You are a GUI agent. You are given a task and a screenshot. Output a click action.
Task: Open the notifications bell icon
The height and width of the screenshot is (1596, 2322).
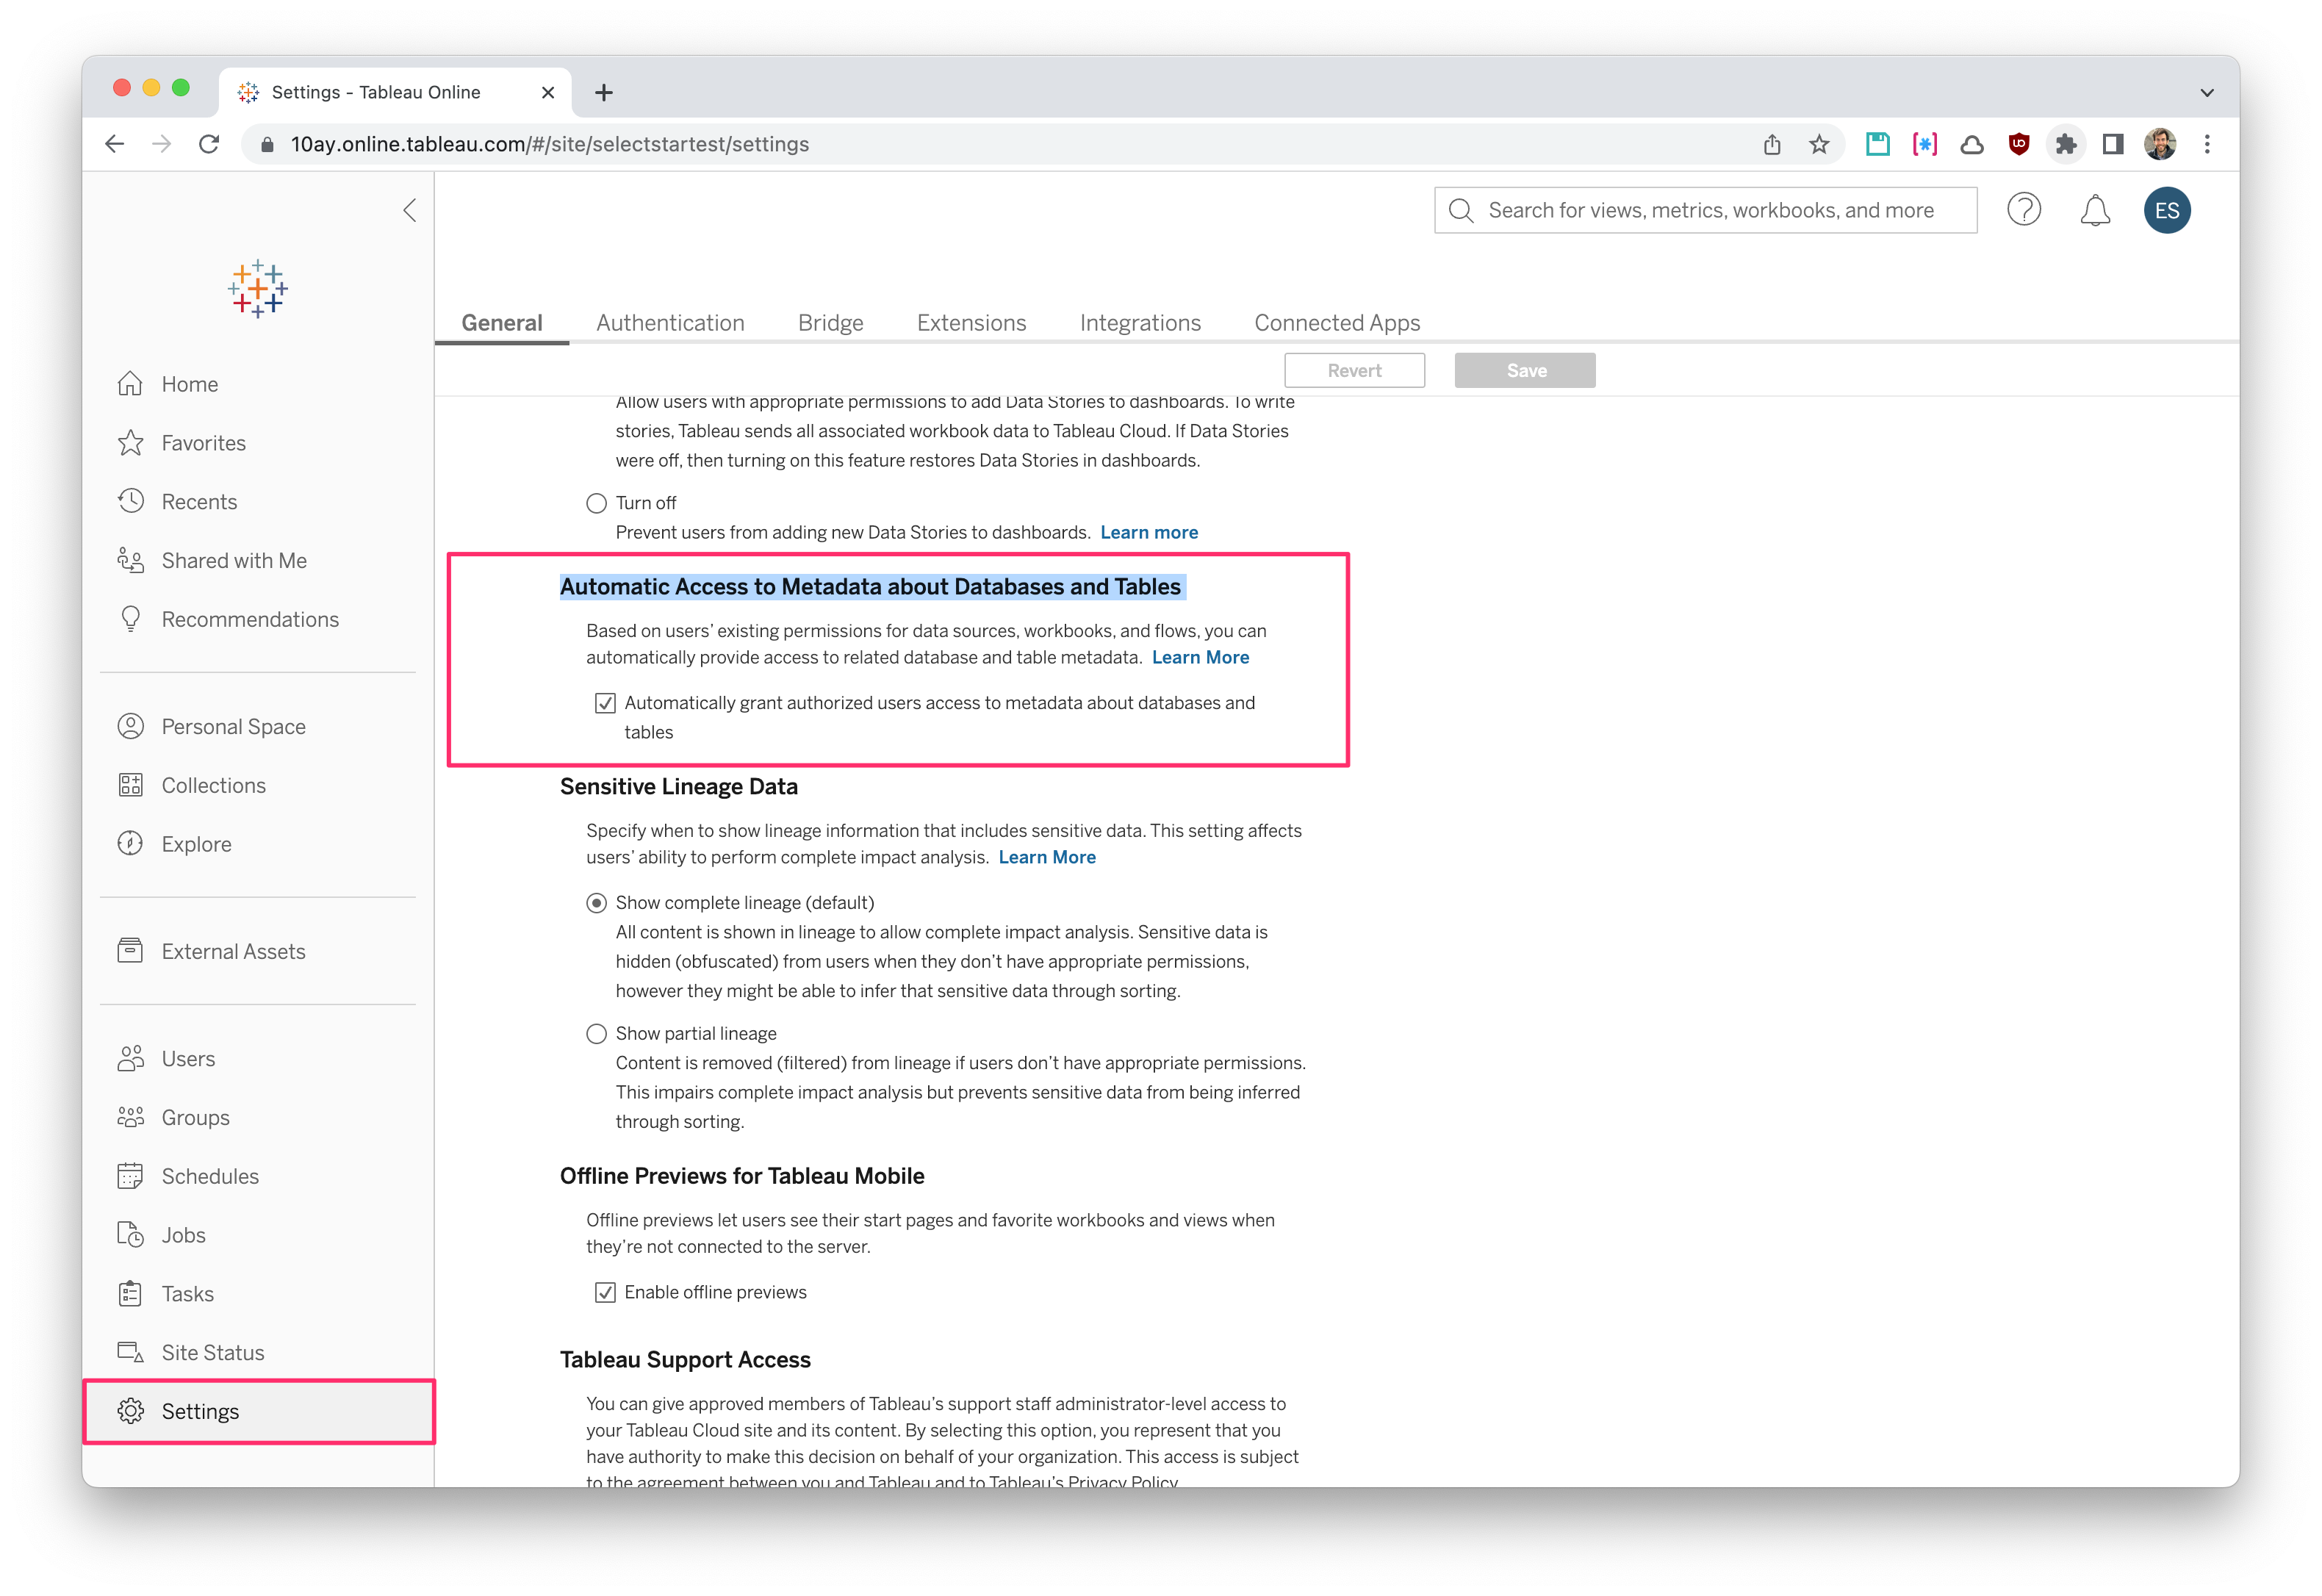pos(2095,211)
